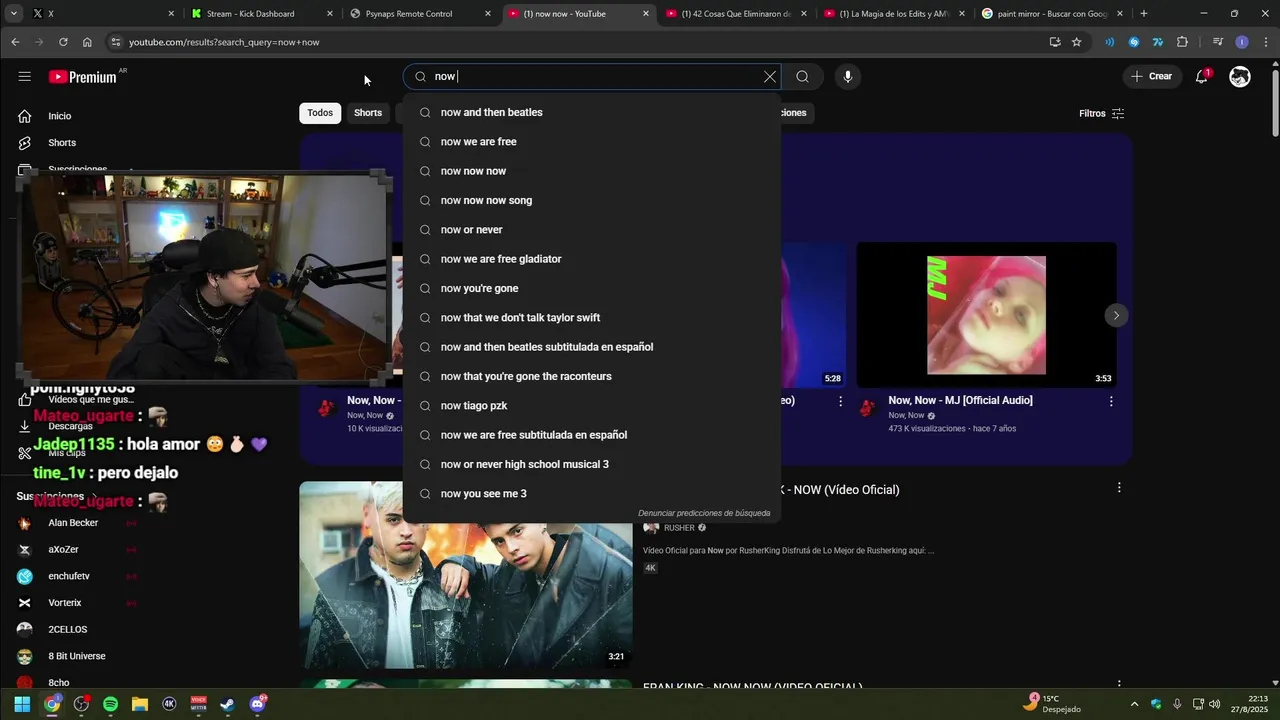The width and height of the screenshot is (1280, 720).
Task: Choose 'now and then beatles subtitulada en español'
Action: point(591,347)
